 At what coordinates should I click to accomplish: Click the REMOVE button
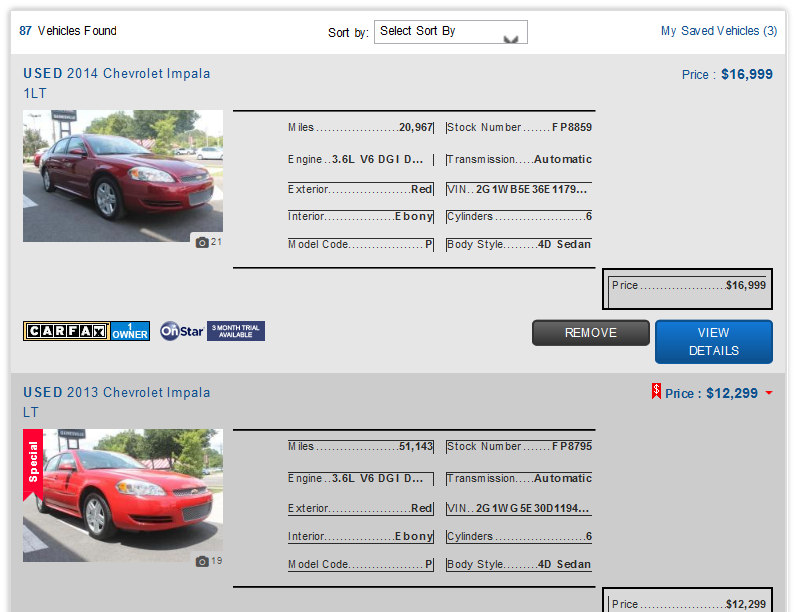(x=590, y=333)
